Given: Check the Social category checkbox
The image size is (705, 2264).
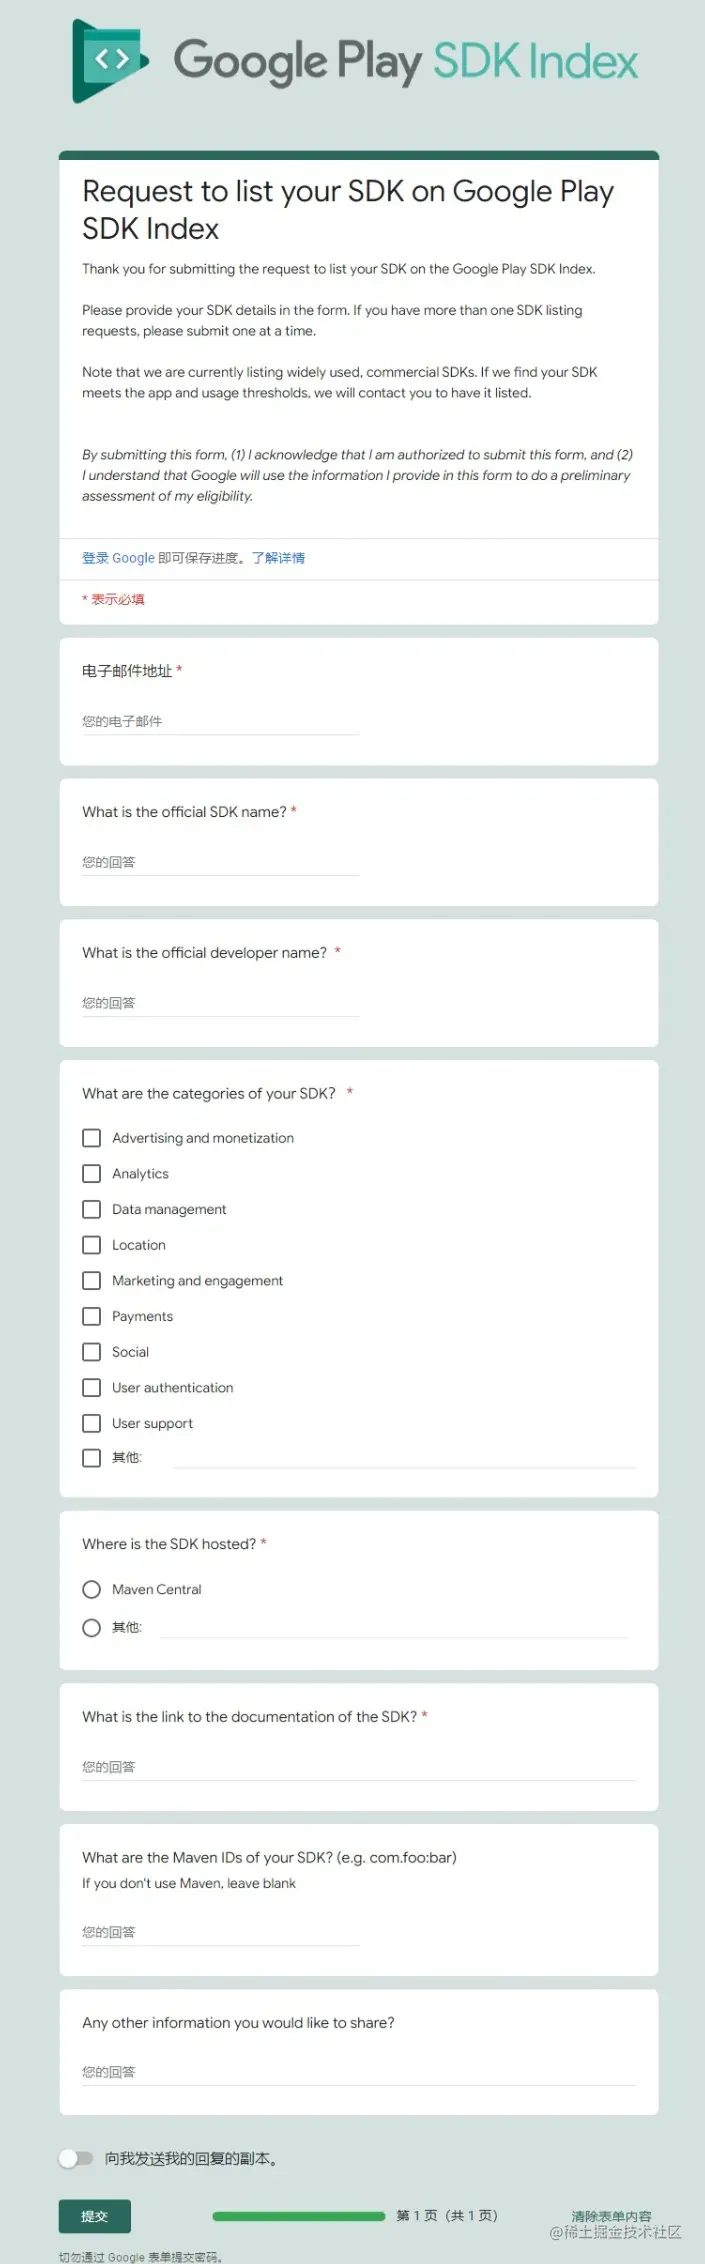Looking at the screenshot, I should pos(91,1351).
